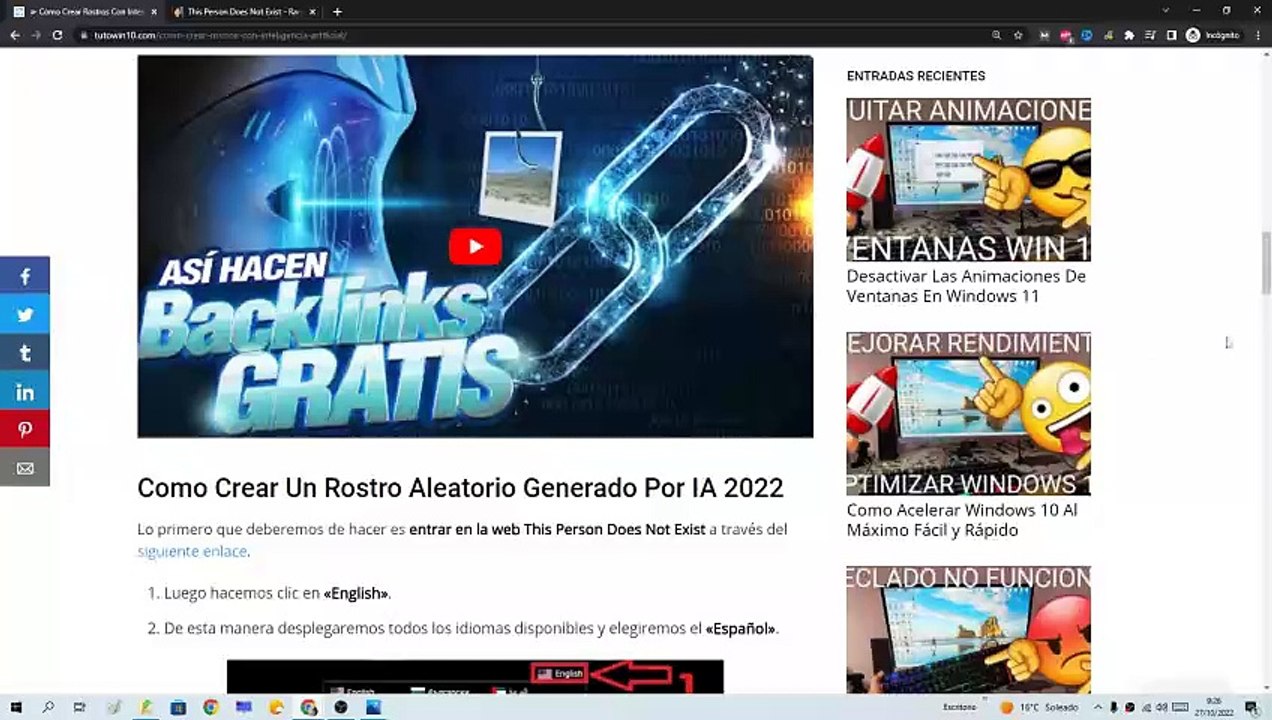Share the page on LinkedIn

coord(25,391)
